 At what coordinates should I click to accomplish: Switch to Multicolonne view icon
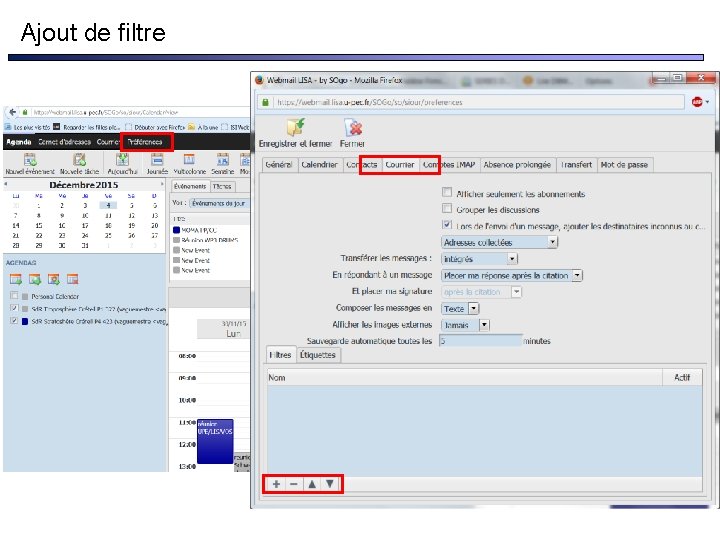tap(189, 160)
